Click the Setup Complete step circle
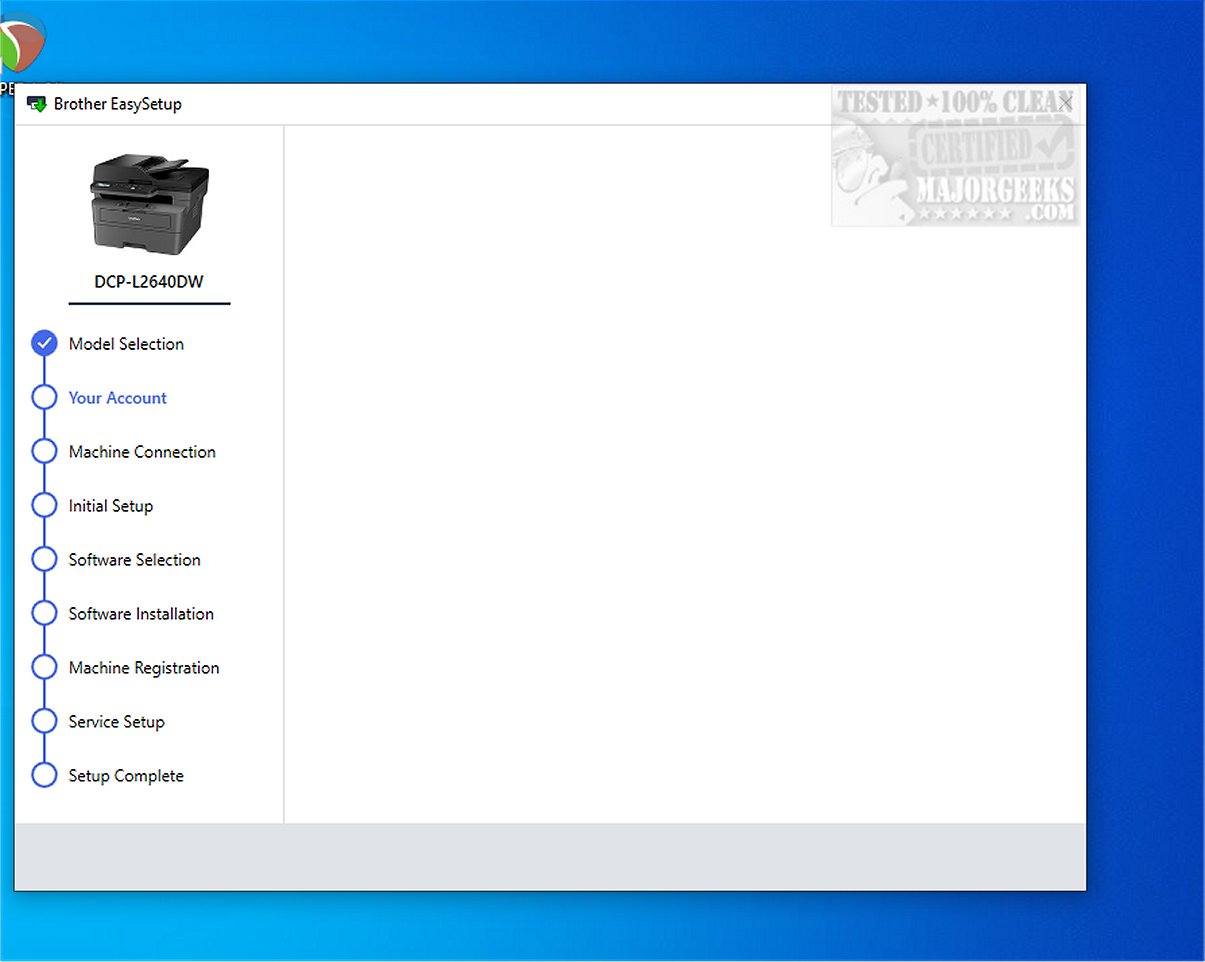 (x=44, y=776)
